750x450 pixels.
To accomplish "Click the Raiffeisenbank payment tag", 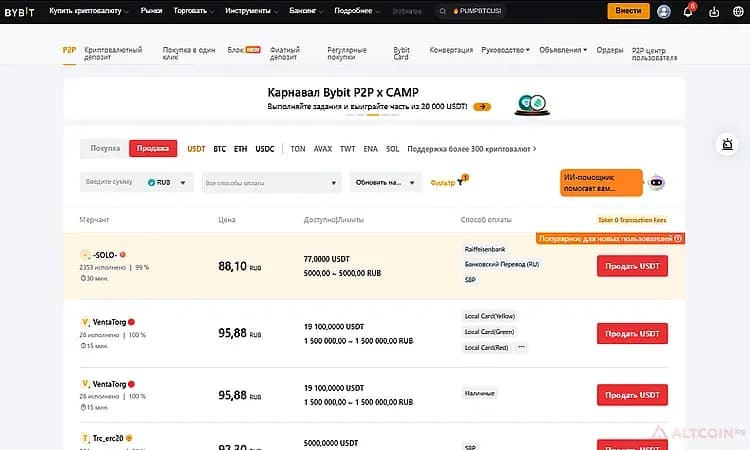I will [x=485, y=249].
